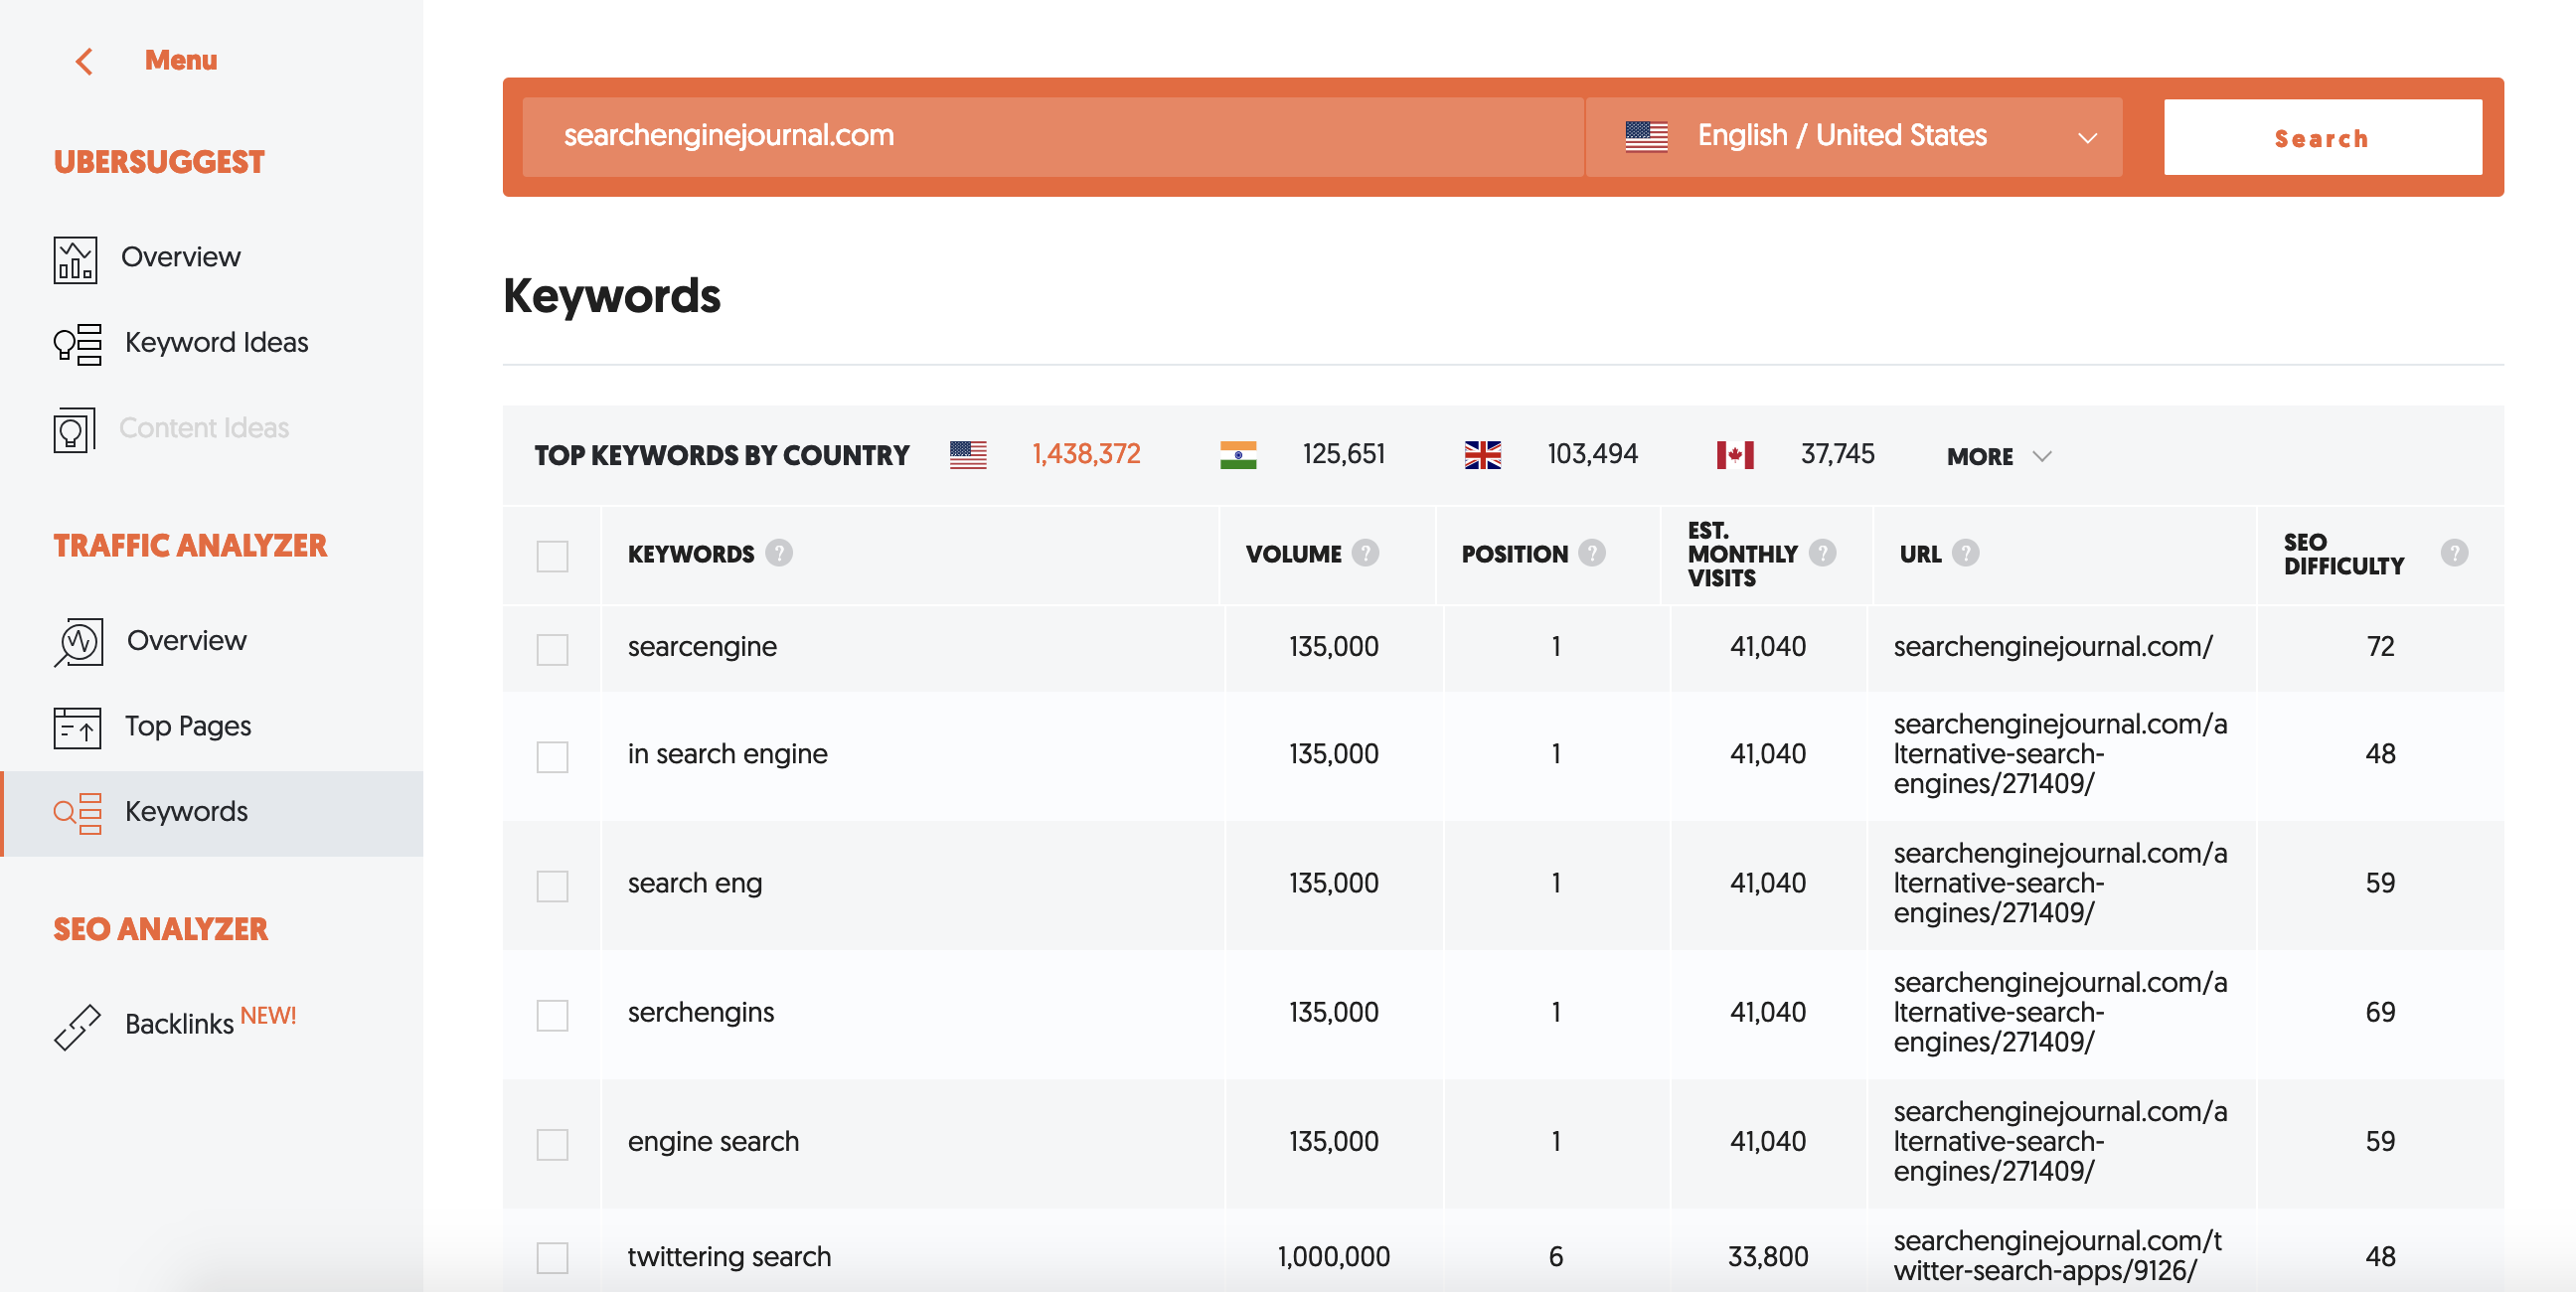This screenshot has height=1292, width=2576.
Task: Click the help icon next to VOLUME
Action: pos(1365,553)
